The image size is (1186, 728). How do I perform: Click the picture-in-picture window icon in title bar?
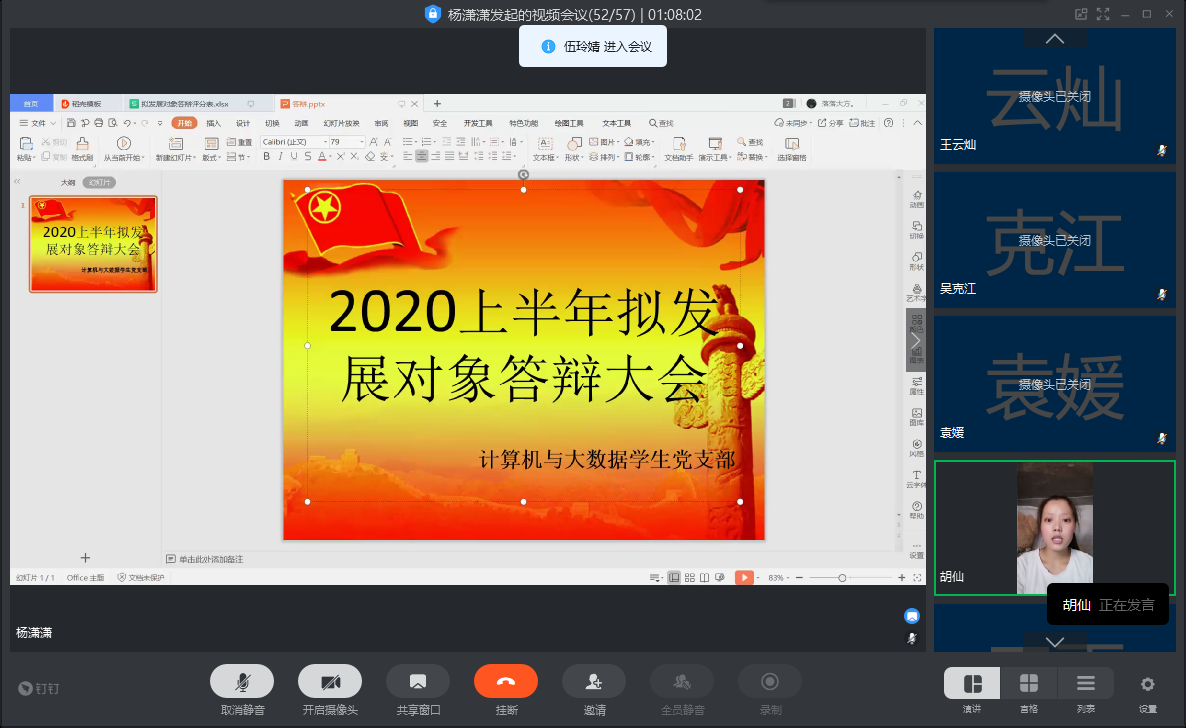(1081, 14)
